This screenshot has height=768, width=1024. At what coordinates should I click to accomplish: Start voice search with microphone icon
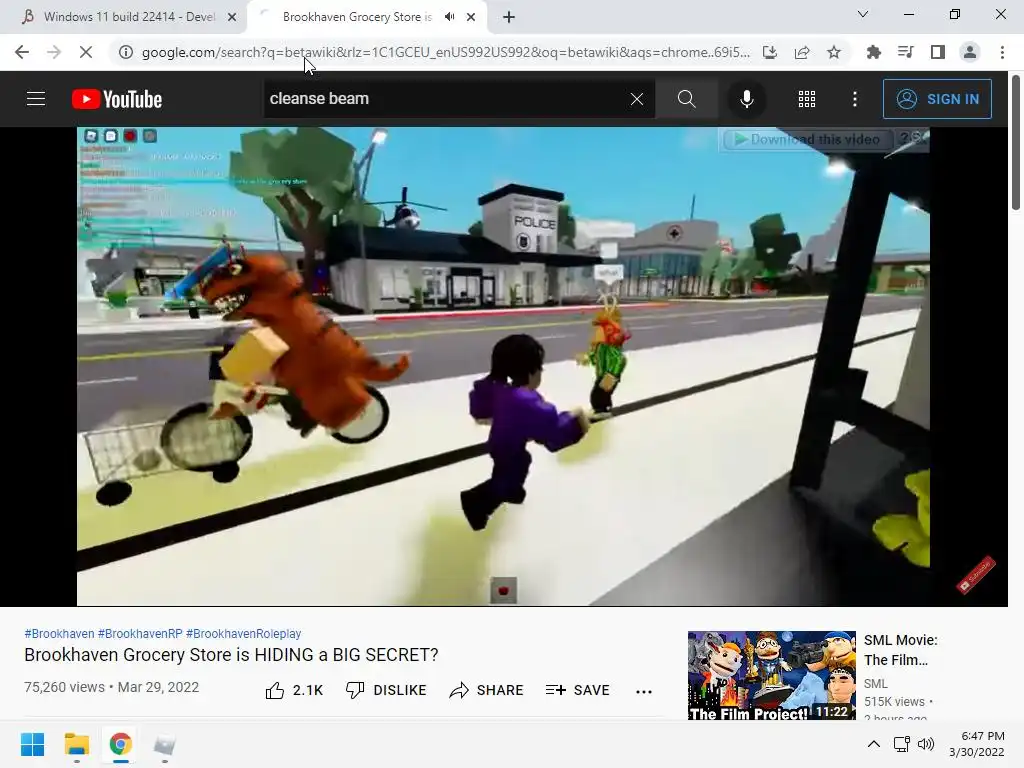click(x=746, y=99)
